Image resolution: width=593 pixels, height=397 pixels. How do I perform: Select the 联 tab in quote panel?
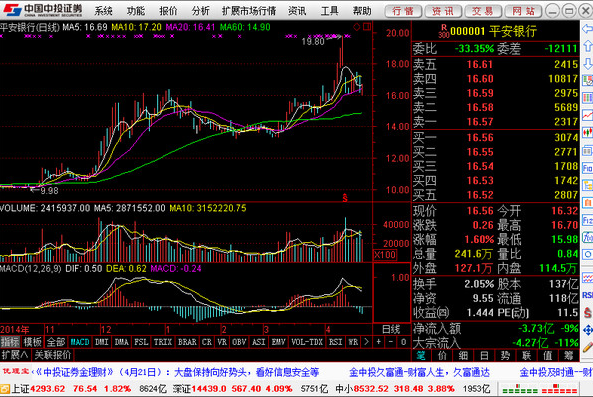point(526,355)
